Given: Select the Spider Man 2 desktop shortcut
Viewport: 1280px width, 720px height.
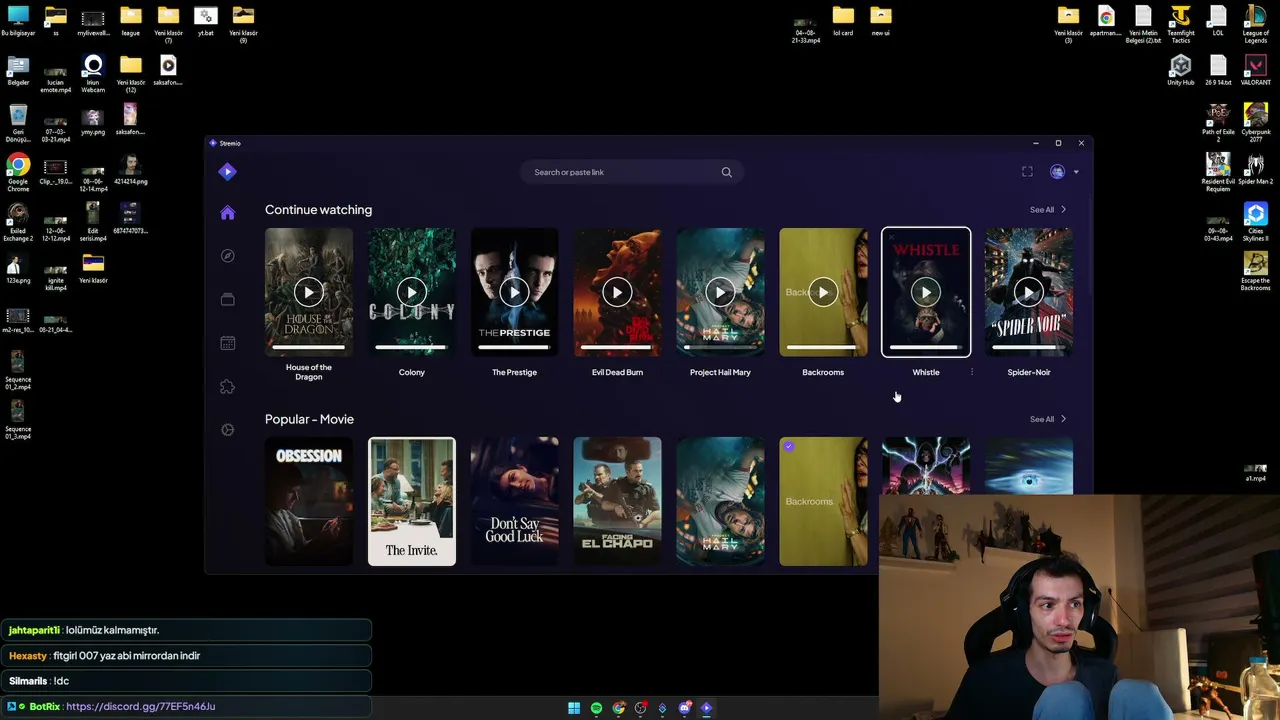Looking at the screenshot, I should click(1256, 168).
